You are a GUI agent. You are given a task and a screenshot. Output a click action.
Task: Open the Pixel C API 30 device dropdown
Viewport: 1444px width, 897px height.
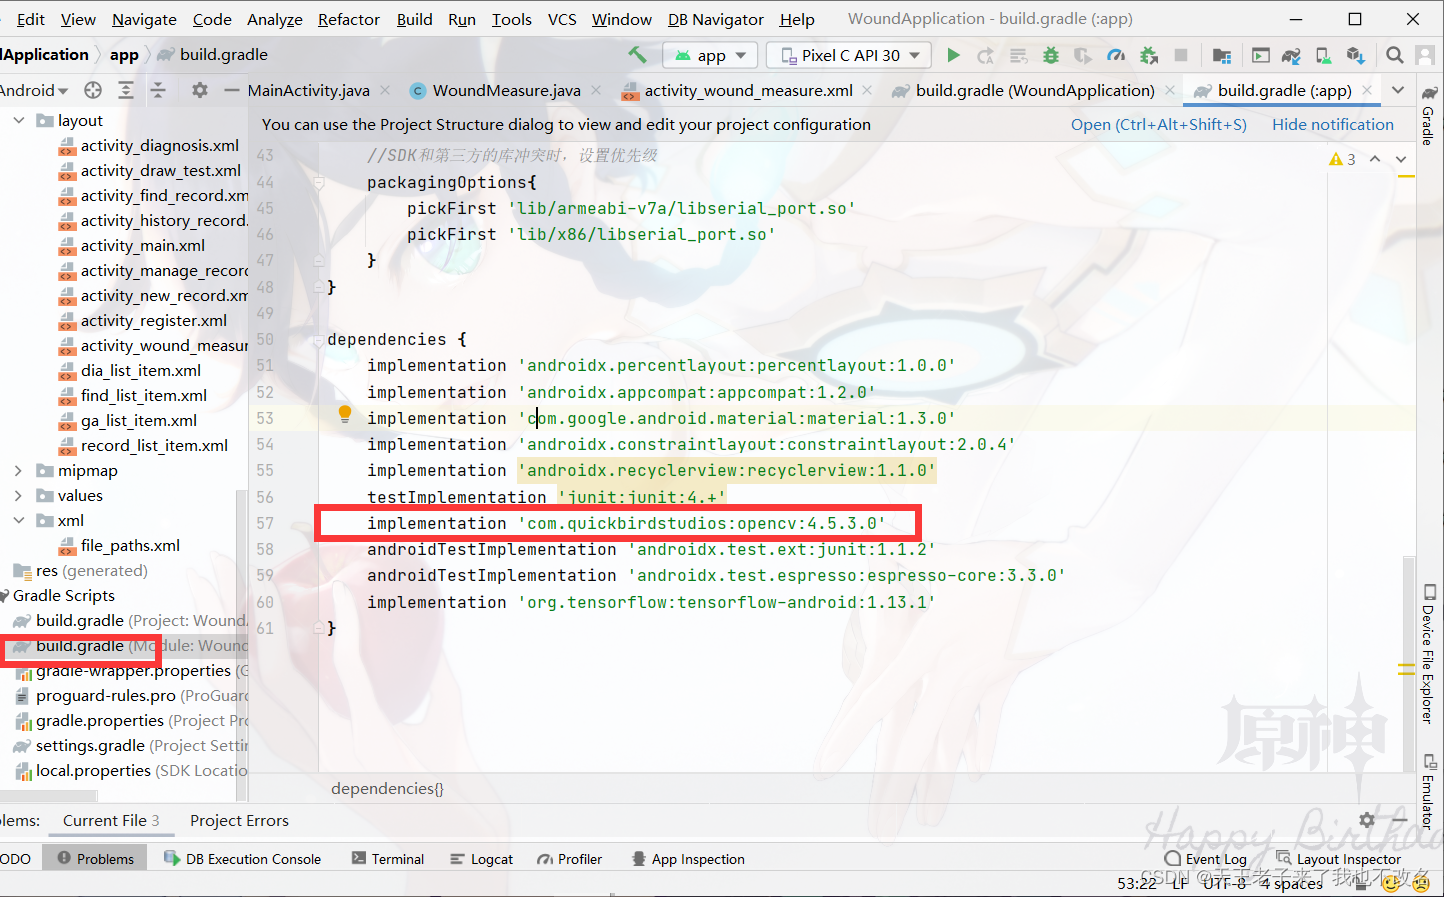pyautogui.click(x=849, y=55)
